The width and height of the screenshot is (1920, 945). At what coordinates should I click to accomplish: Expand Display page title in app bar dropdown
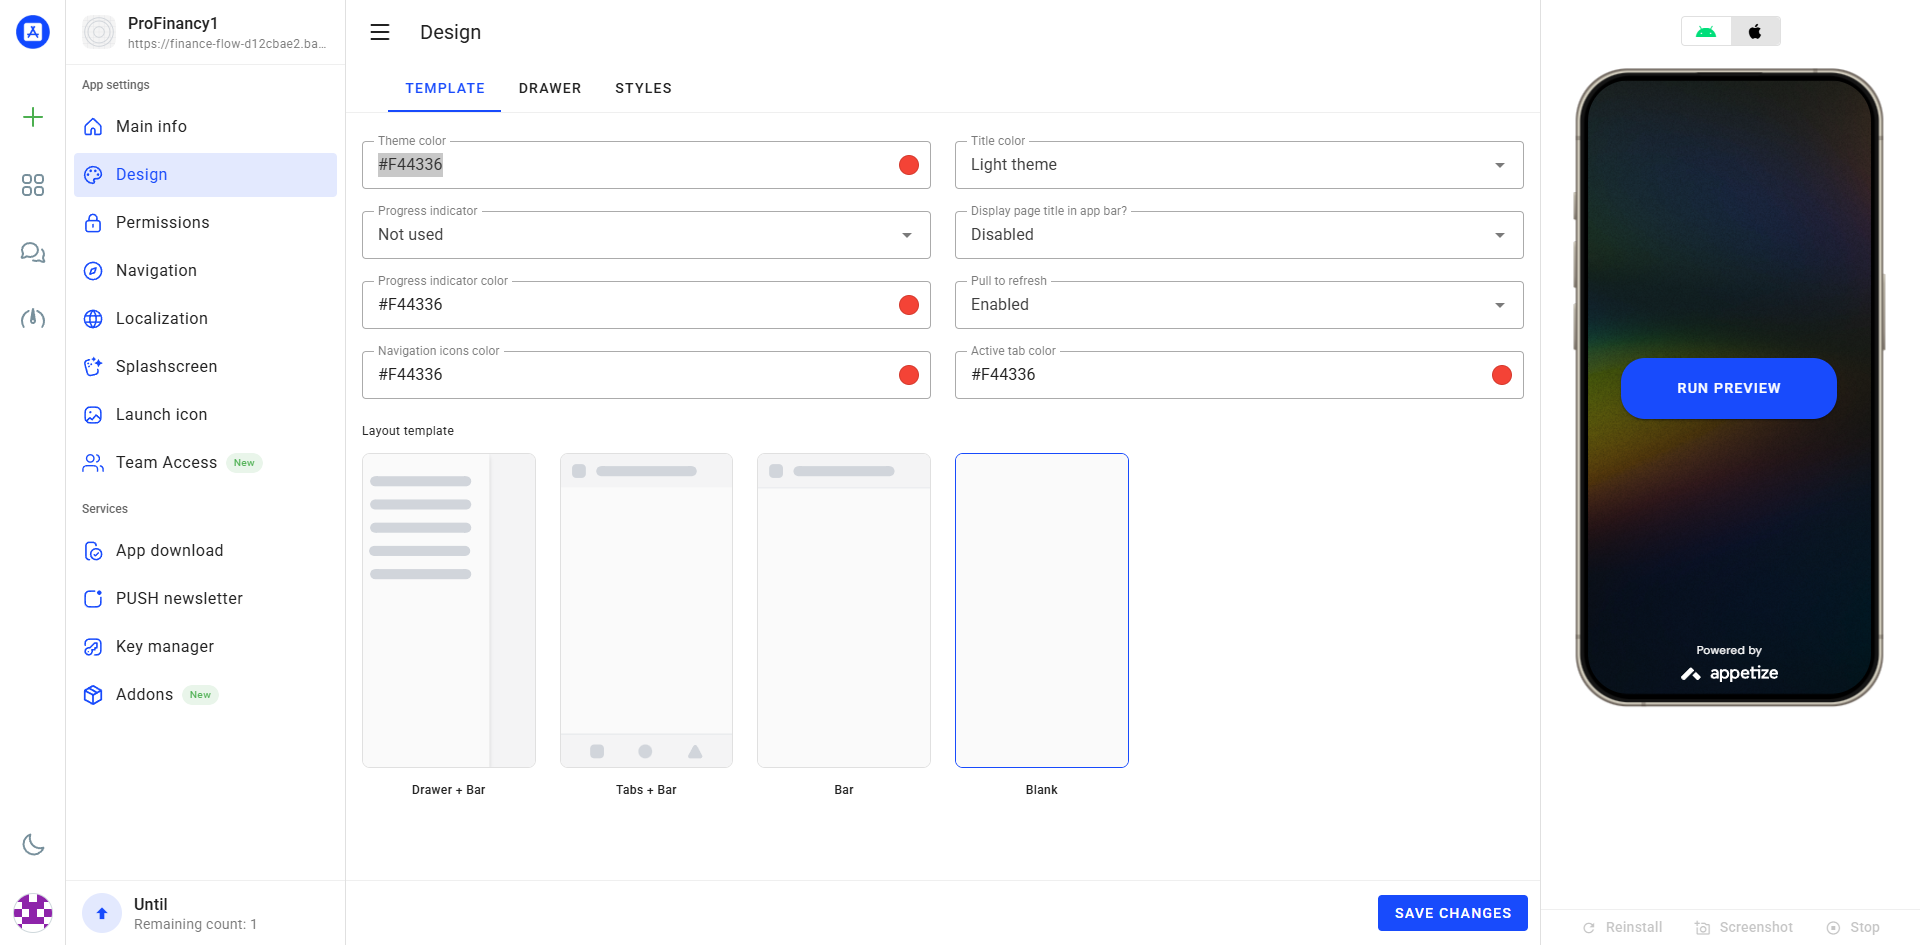(1239, 235)
